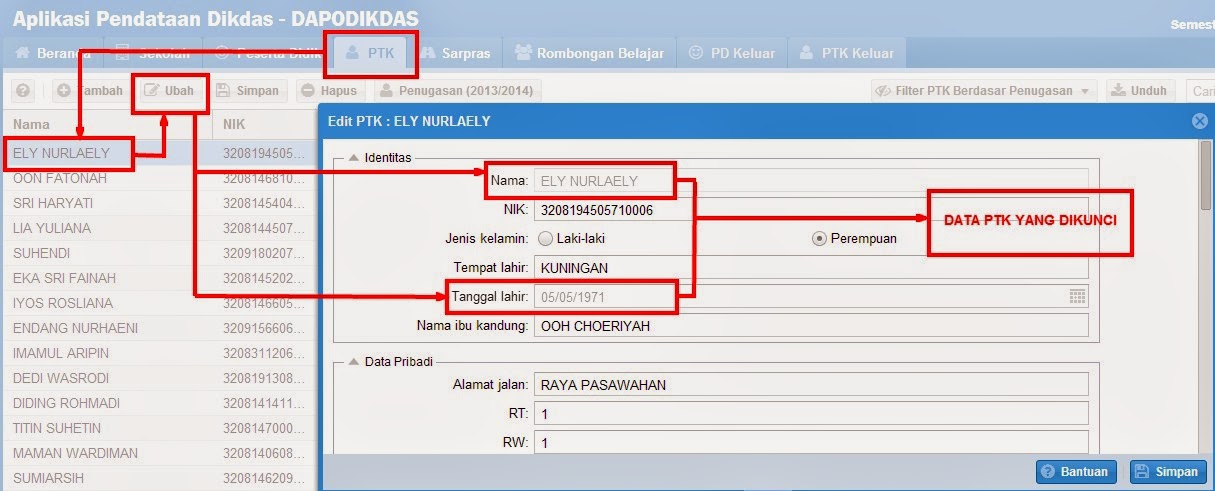Select the EKA SRI FAINAH row

pos(159,278)
